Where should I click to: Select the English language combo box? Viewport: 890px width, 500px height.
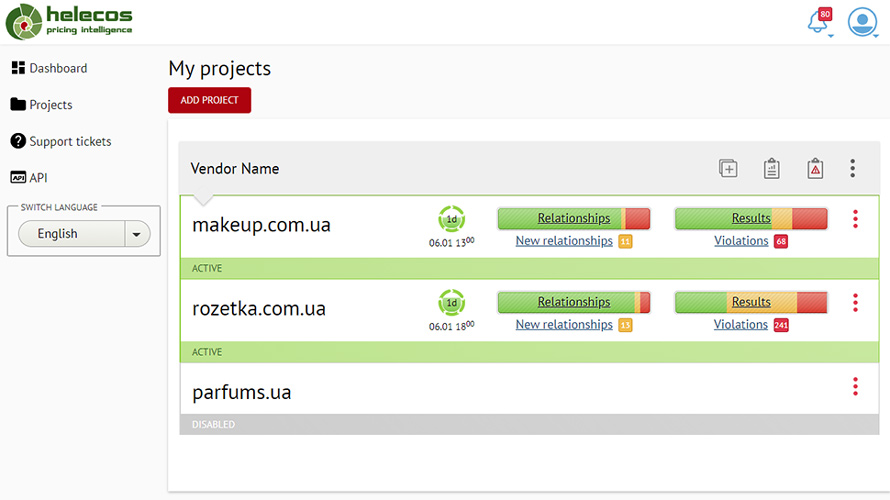point(84,234)
